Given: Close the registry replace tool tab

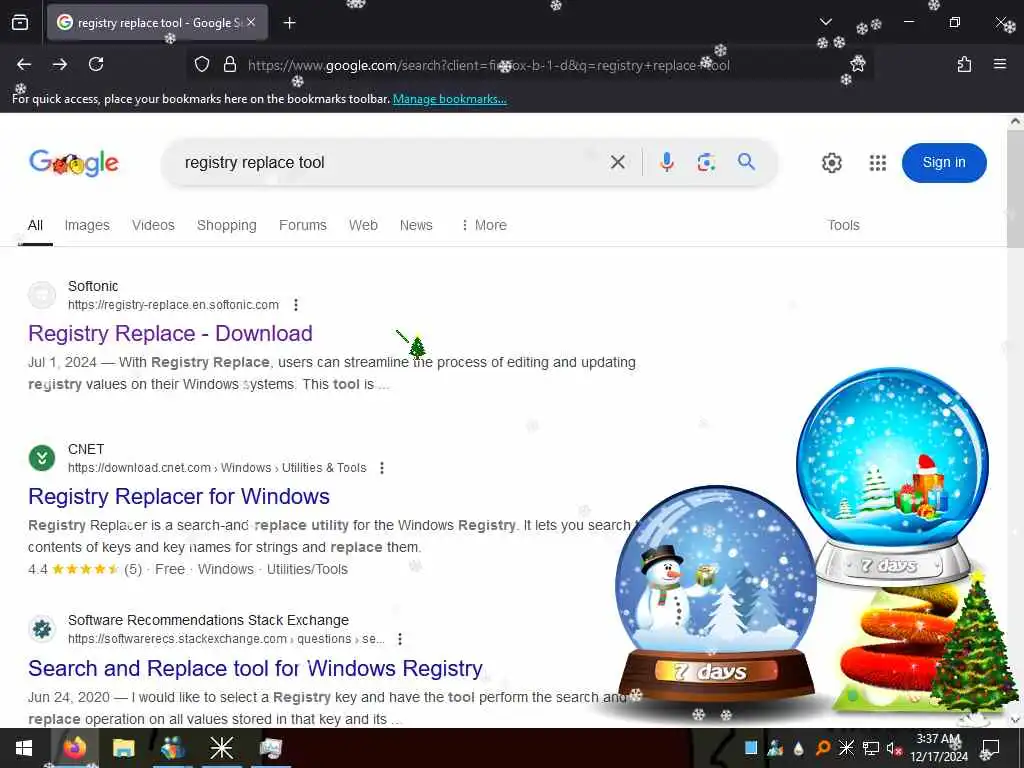Looking at the screenshot, I should (251, 22).
